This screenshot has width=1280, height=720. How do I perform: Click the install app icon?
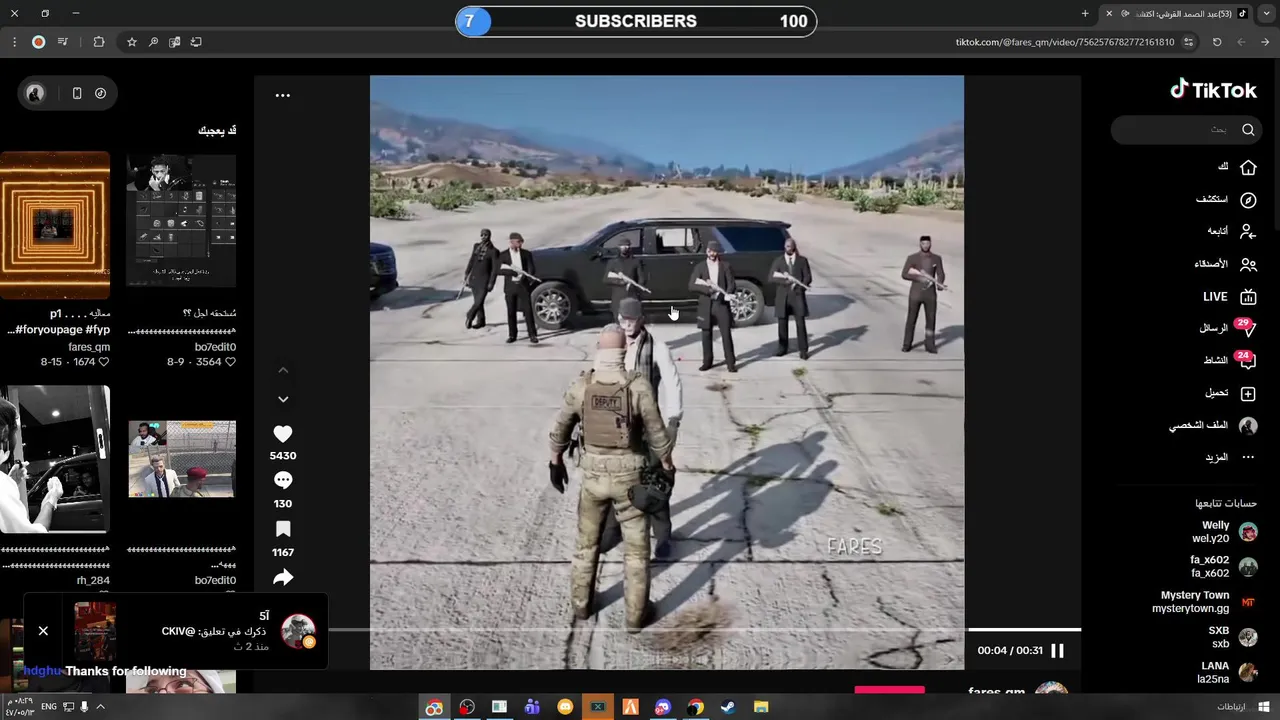tap(196, 42)
